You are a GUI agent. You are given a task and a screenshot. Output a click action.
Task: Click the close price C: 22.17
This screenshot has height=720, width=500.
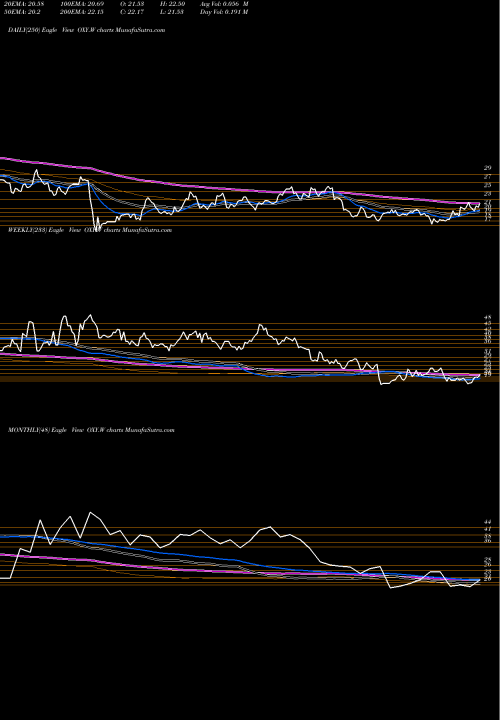(x=133, y=12)
